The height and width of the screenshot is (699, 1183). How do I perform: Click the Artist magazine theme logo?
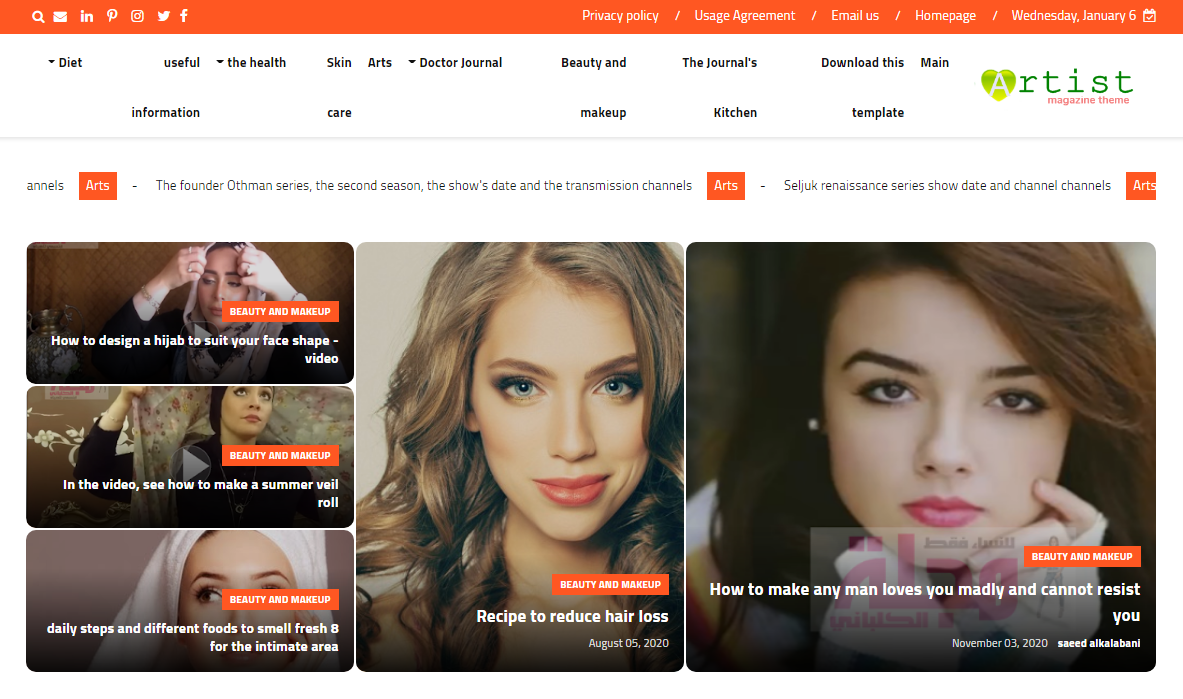[1057, 85]
